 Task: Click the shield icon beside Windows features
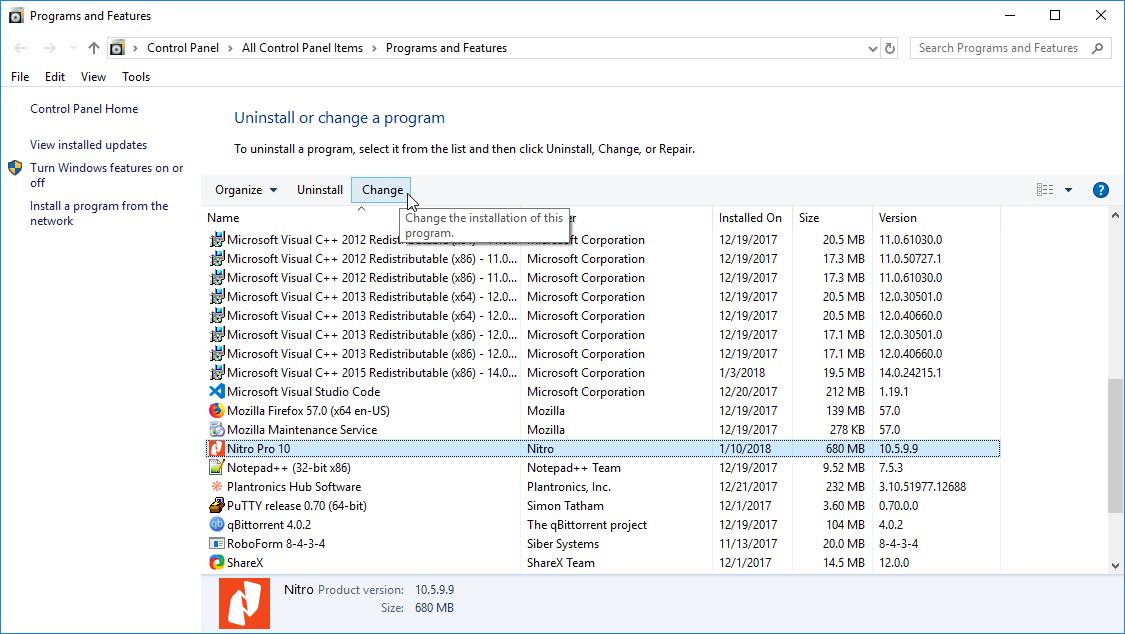click(15, 168)
